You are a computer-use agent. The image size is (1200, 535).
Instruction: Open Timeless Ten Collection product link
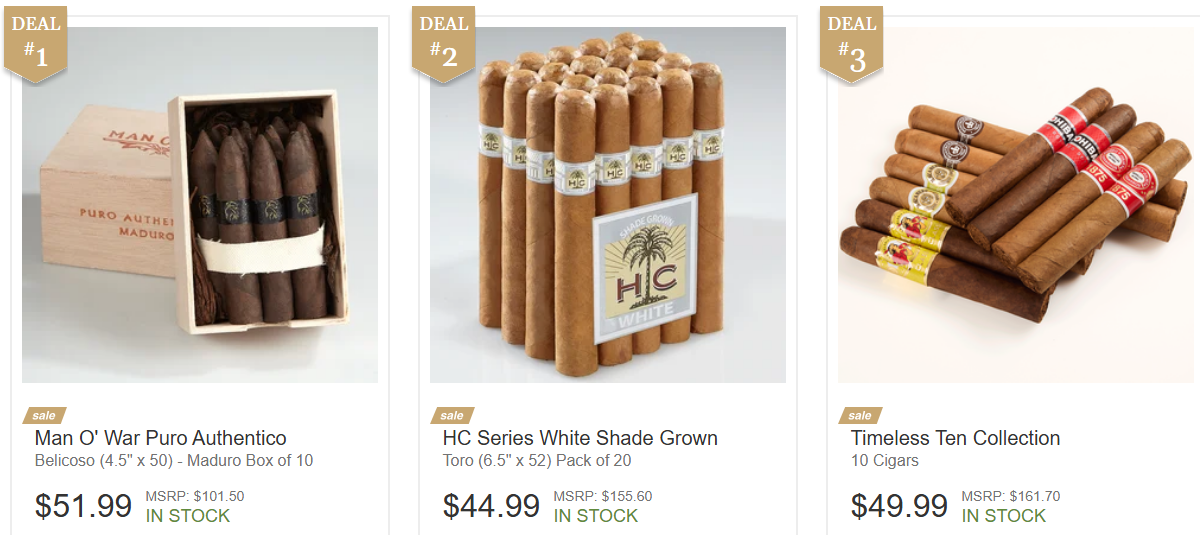(x=955, y=438)
